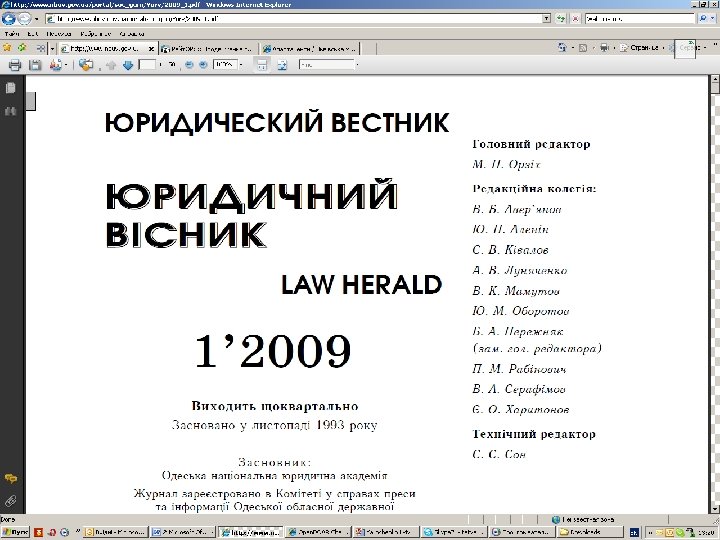Go to previous page with gray up arrow

click(111, 65)
